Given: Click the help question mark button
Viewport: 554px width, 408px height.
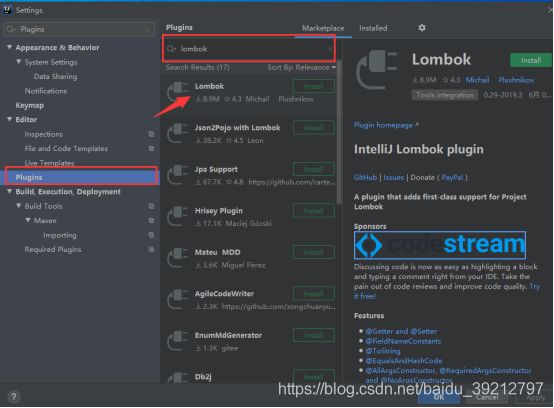Looking at the screenshot, I should pos(14,397).
